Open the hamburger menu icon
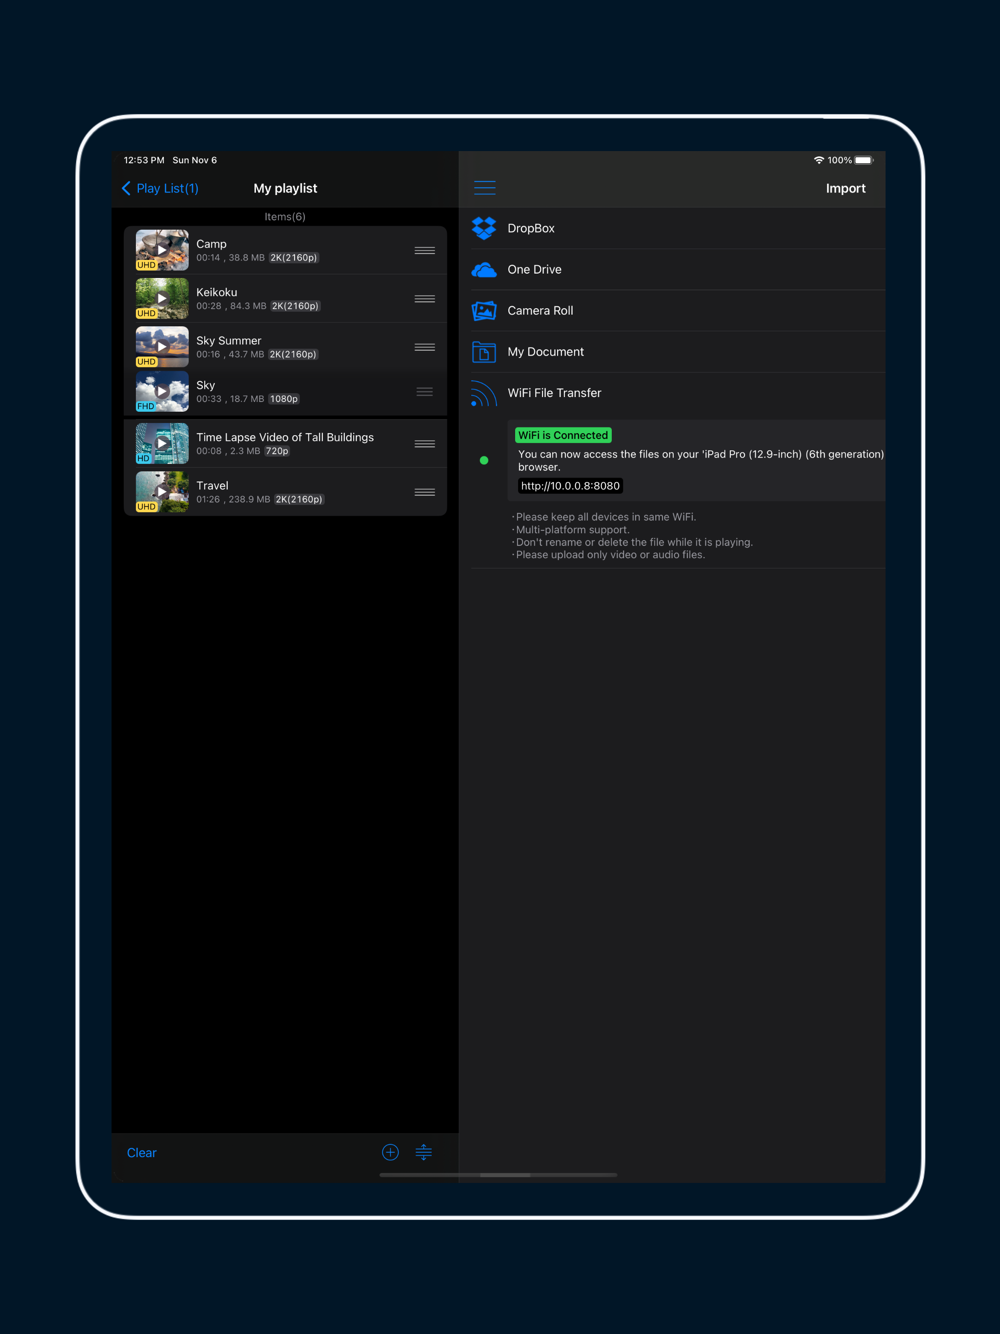Image resolution: width=1000 pixels, height=1334 pixels. (485, 188)
